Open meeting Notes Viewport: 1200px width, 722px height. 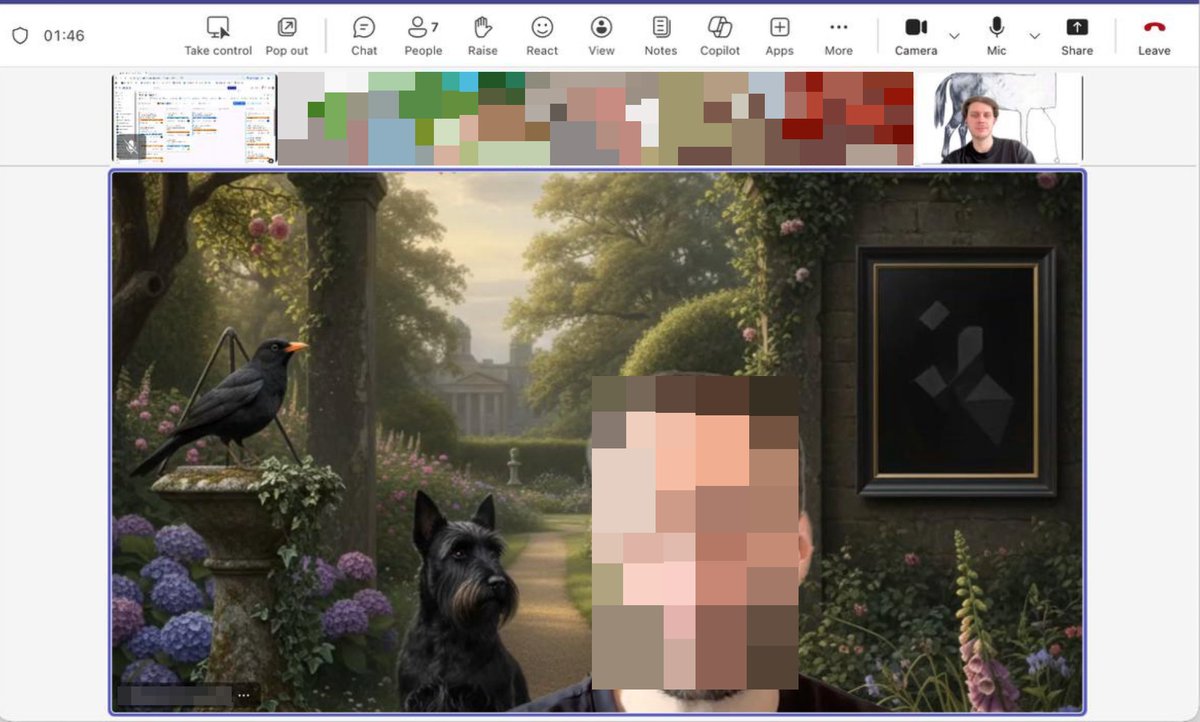(660, 36)
